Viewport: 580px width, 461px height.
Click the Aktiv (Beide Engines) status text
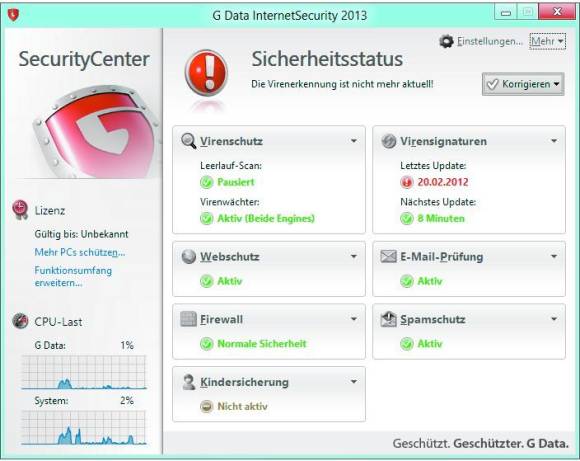click(x=266, y=218)
